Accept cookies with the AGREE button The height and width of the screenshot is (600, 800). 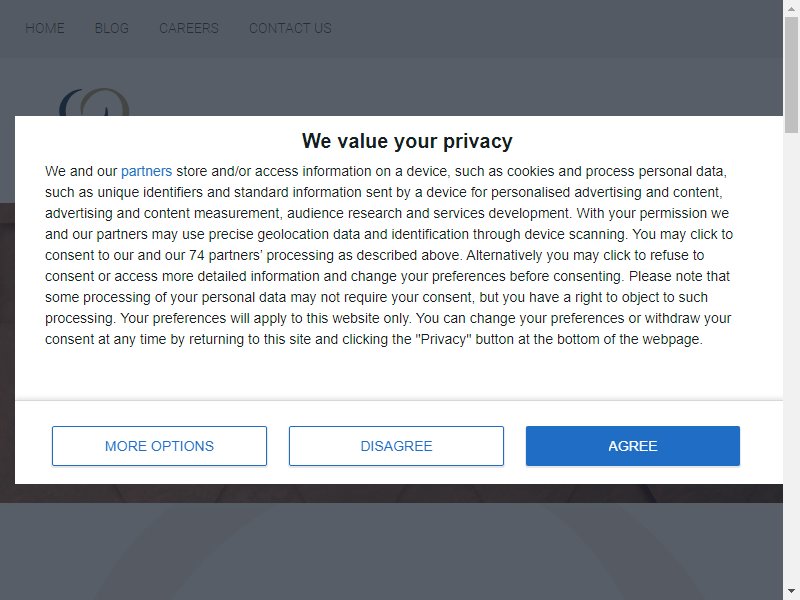point(633,446)
